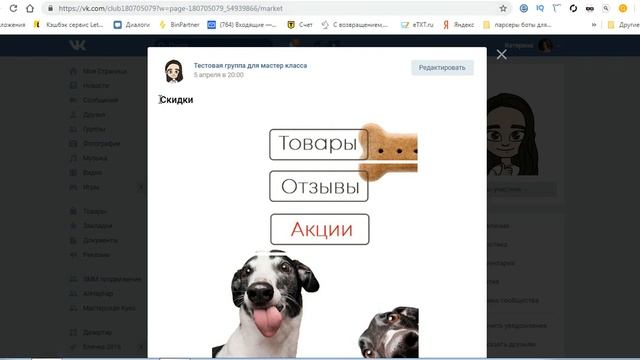Screen dimensions: 640x360
Task: Open the 'BinPartner' bookmark
Action: [x=180, y=25]
